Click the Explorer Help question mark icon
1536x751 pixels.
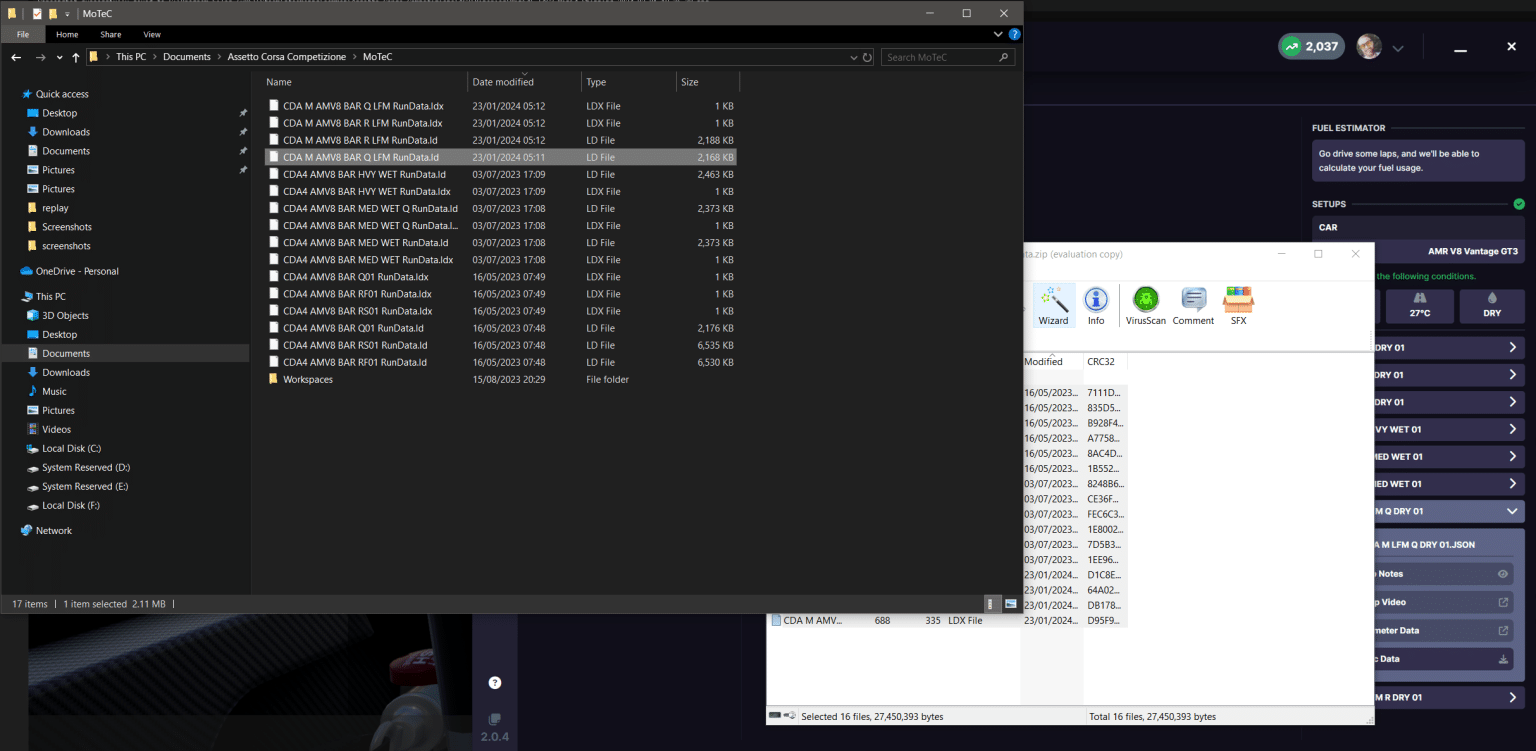[x=1014, y=34]
